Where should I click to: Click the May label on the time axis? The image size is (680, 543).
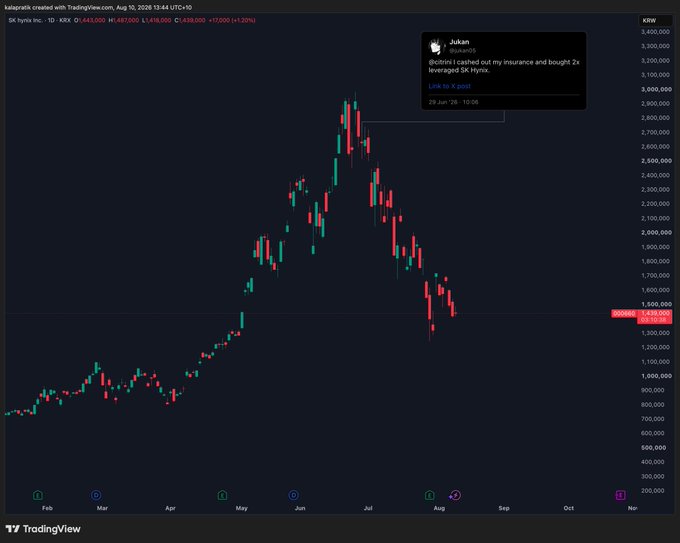click(x=242, y=508)
